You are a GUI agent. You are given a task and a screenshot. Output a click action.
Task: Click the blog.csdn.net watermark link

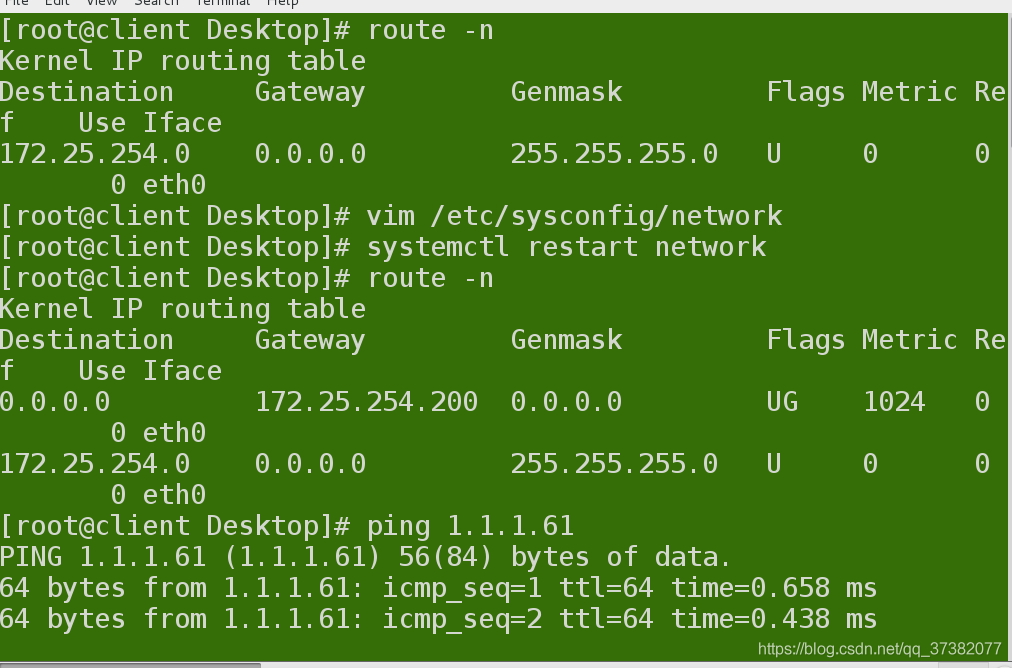[879, 648]
